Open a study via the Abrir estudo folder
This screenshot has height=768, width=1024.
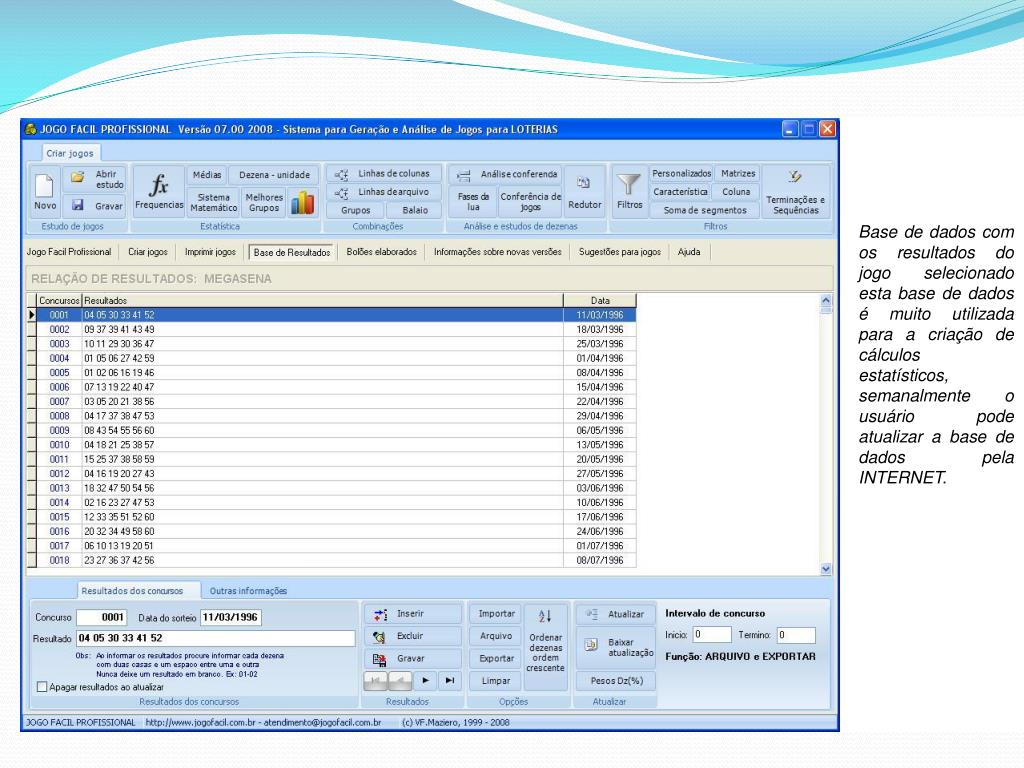95,179
